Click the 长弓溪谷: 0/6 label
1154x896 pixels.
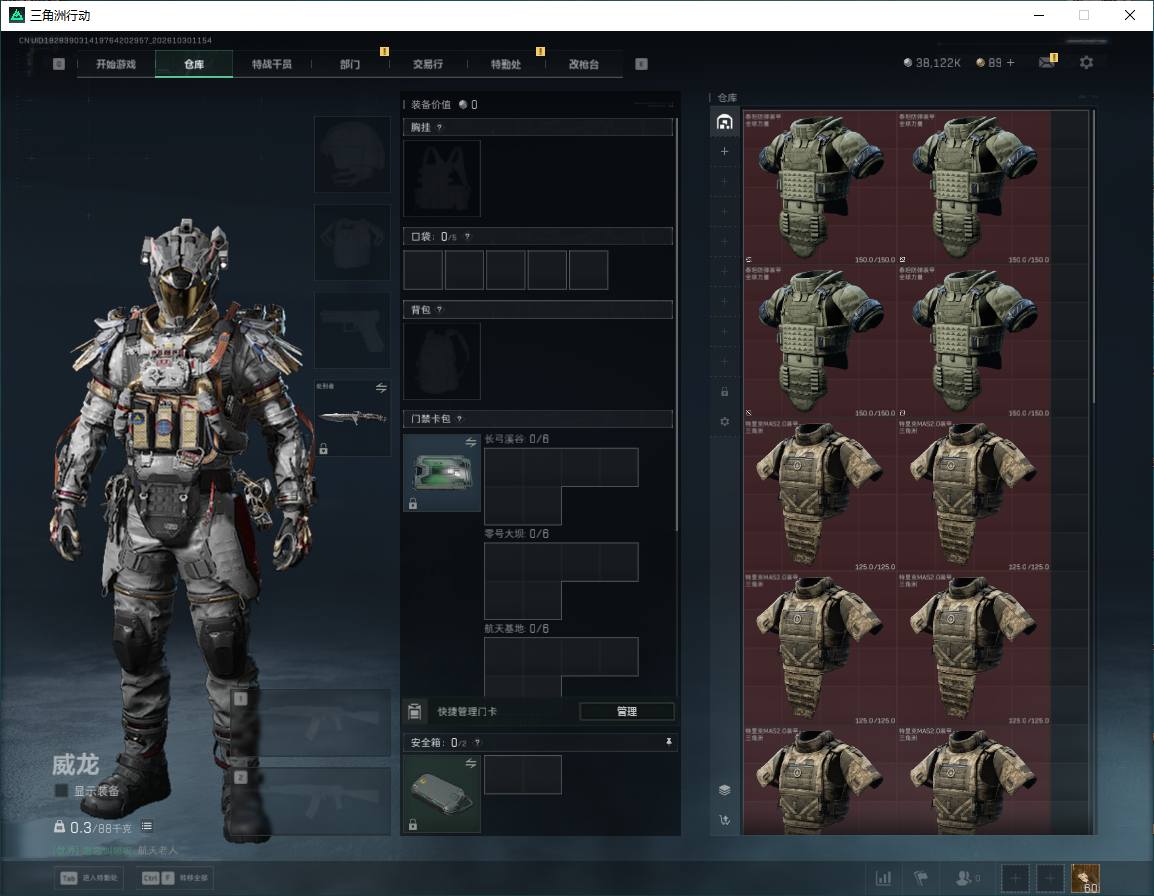(x=516, y=439)
